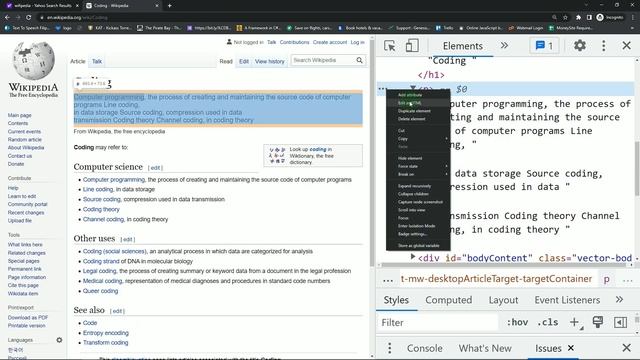Toggle the rendering emulations paintbrush icon
640x360 pixels.
tap(598, 322)
